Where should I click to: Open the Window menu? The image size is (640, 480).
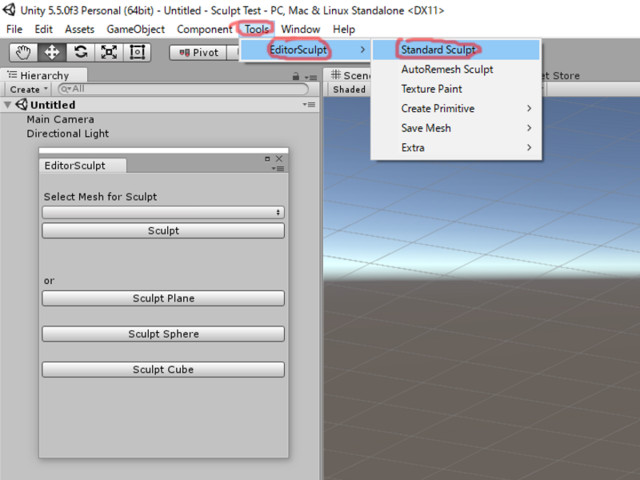[x=300, y=29]
